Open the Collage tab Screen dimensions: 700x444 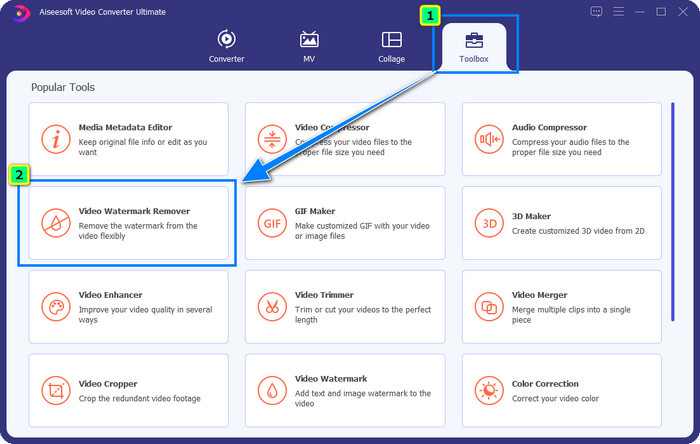click(x=392, y=46)
